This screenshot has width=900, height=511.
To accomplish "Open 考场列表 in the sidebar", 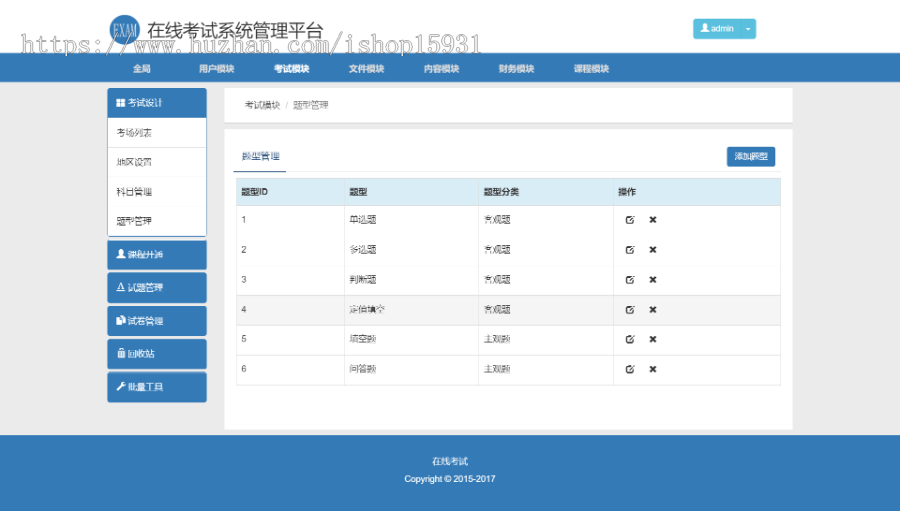I will pos(157,133).
